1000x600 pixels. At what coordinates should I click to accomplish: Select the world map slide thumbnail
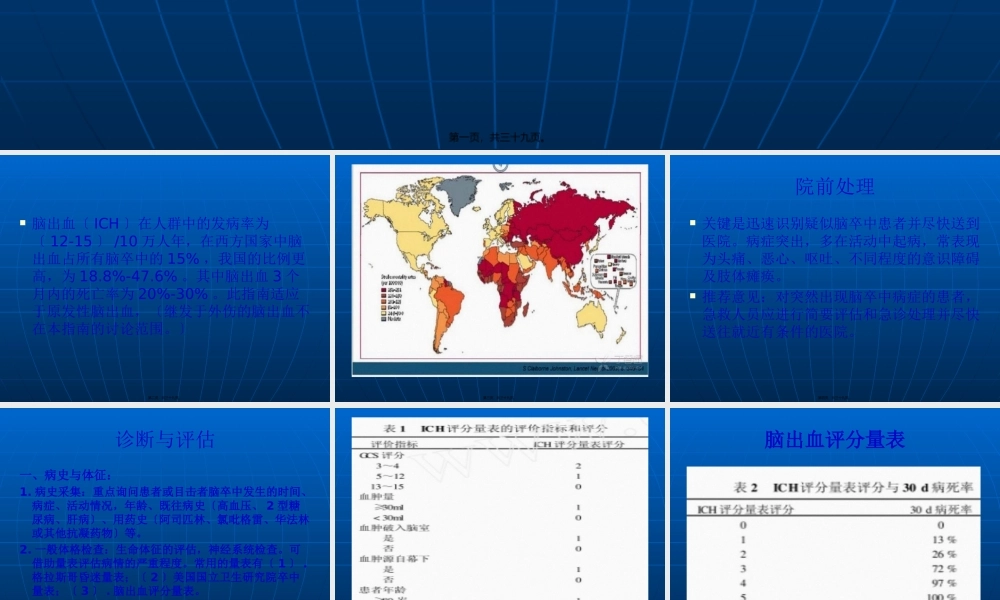tap(499, 277)
